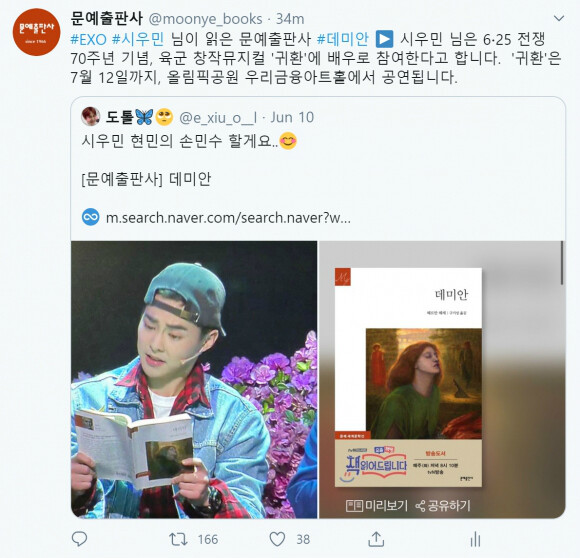Viewport: 580px width, 558px height.
Task: Open the m.search.naver.com link
Action: coord(228,218)
